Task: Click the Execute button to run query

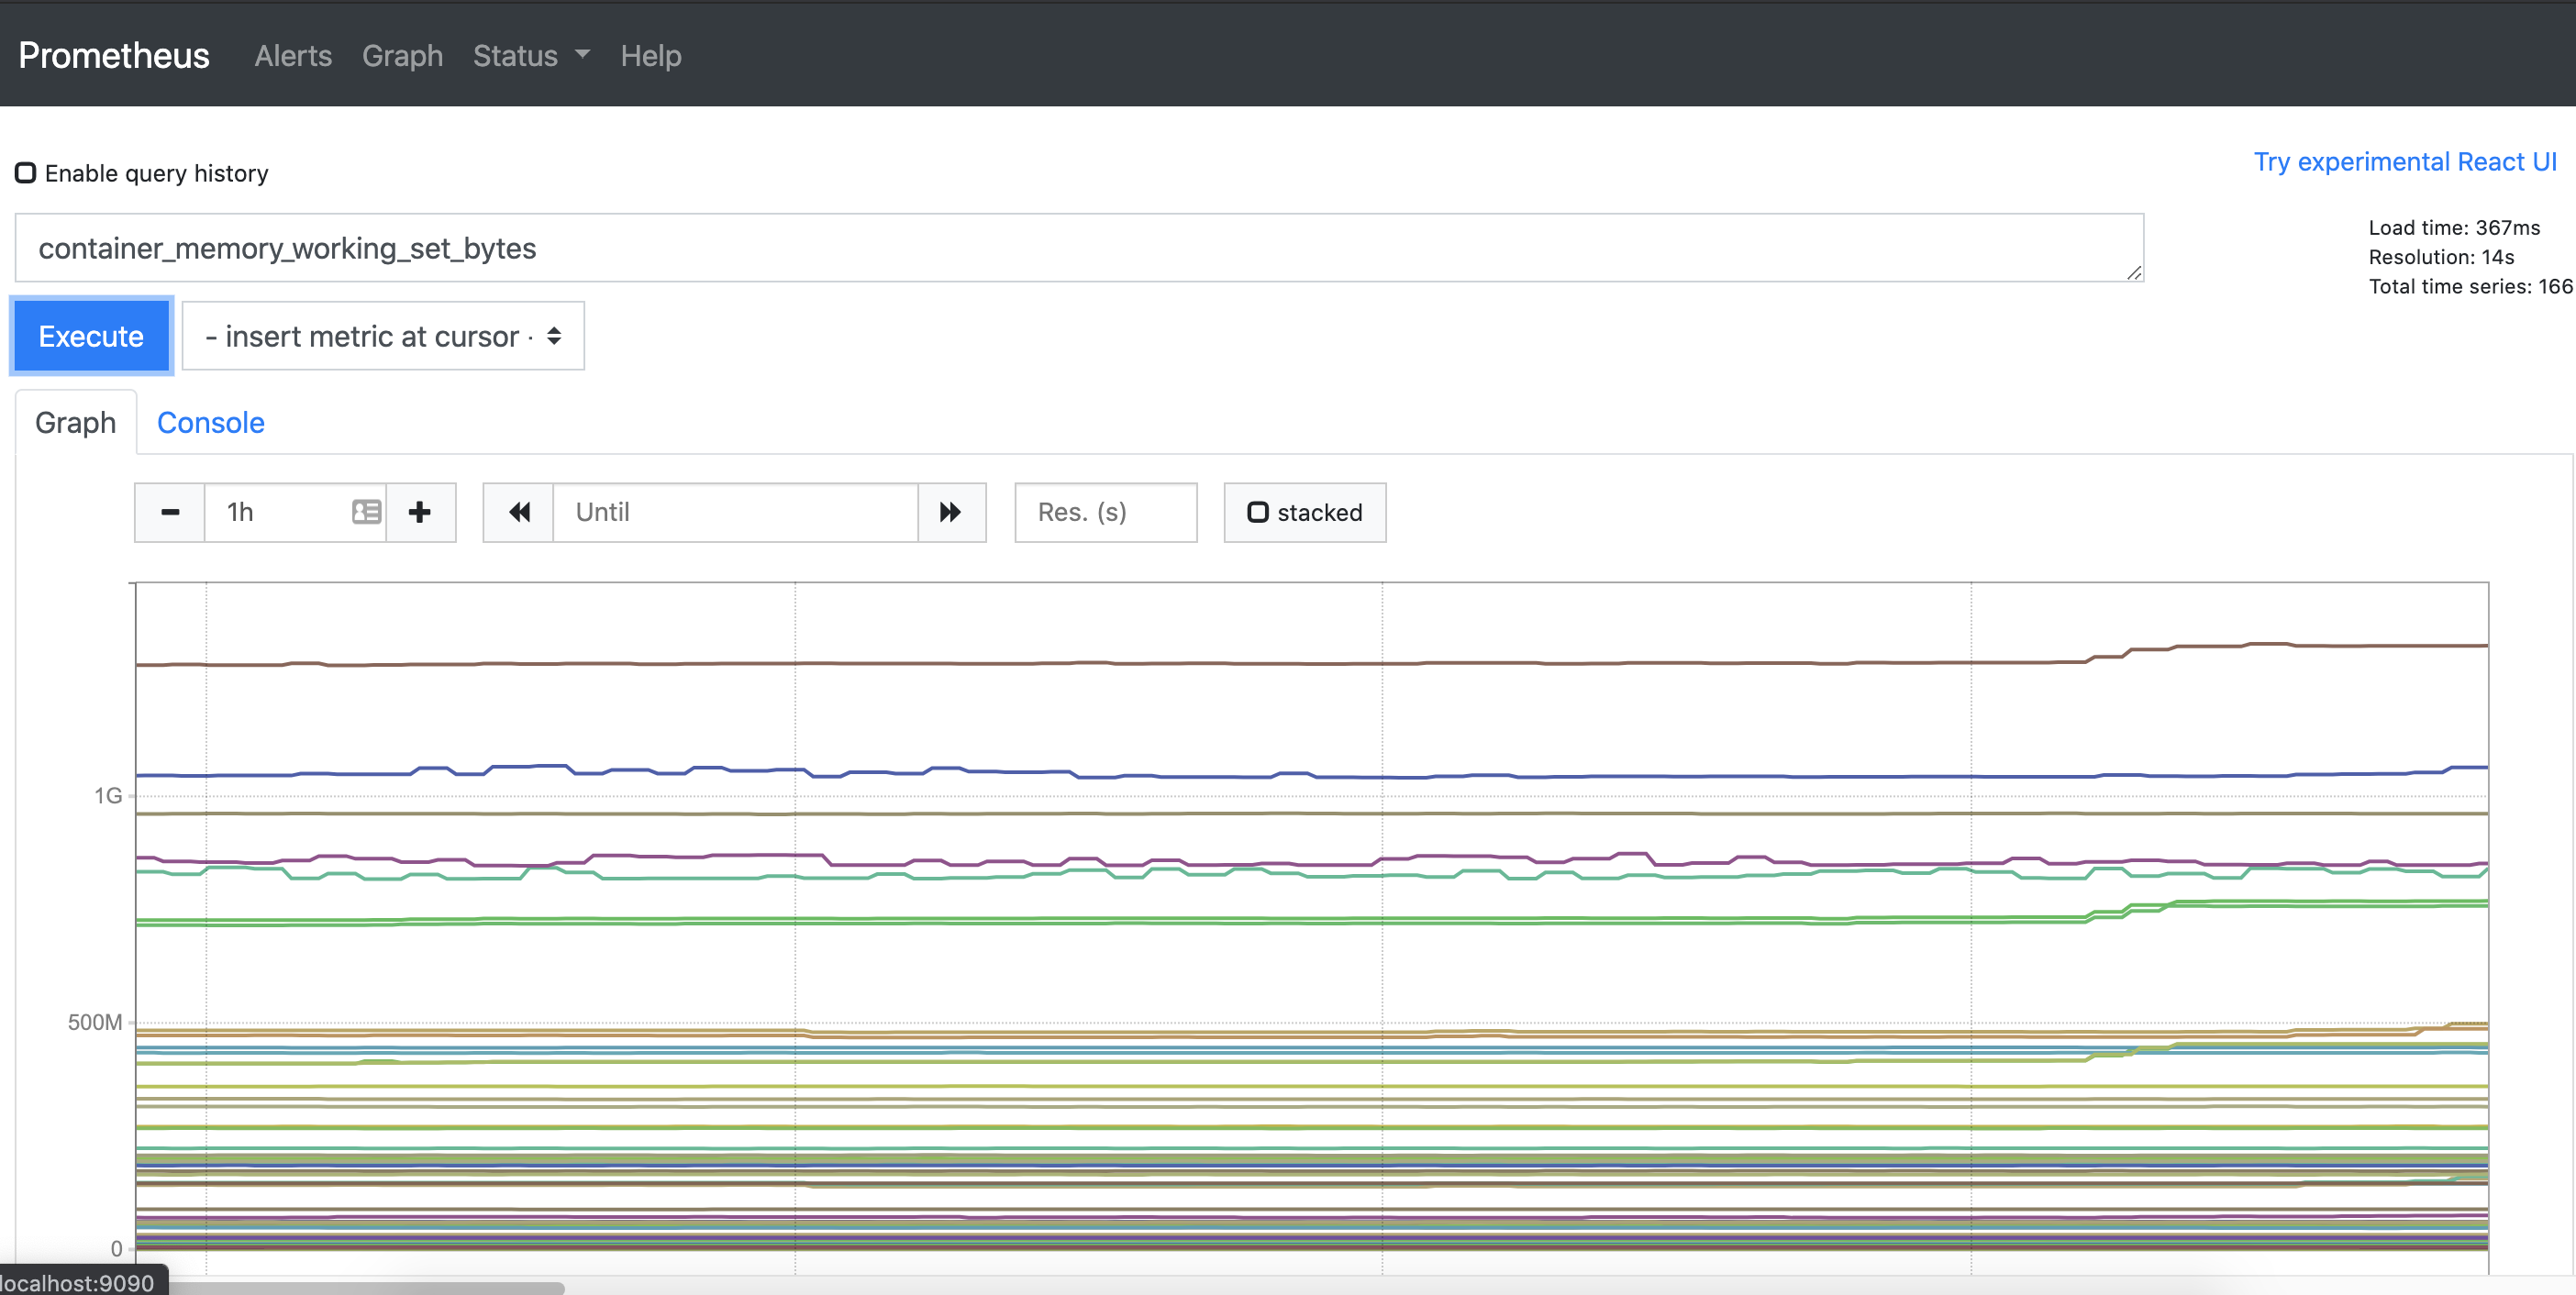Action: tap(89, 336)
